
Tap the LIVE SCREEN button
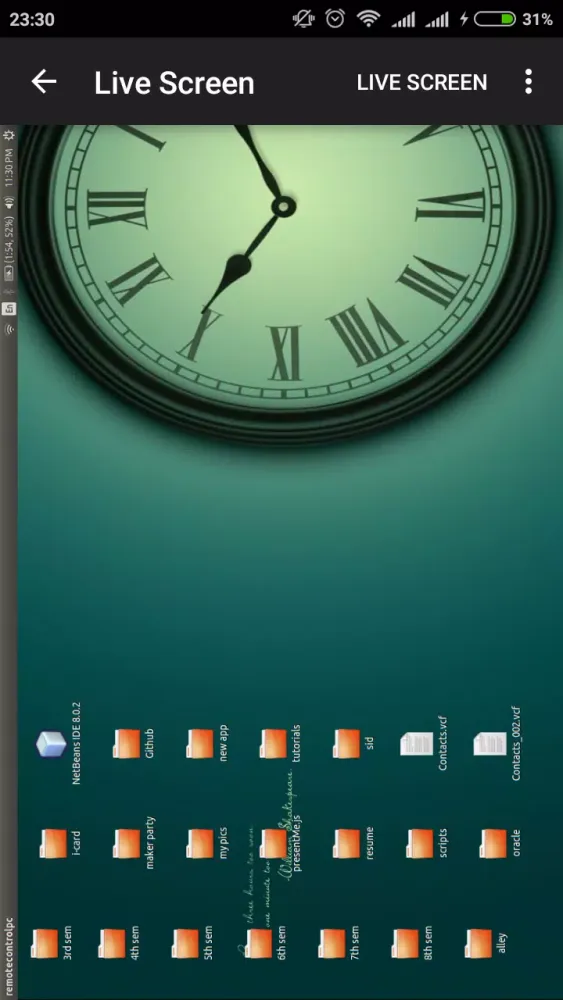tap(421, 82)
